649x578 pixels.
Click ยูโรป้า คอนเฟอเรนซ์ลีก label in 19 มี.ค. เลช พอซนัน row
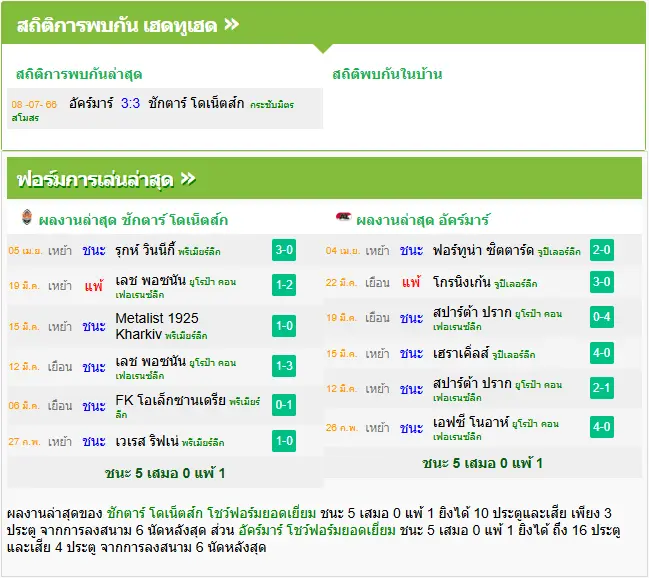click(x=176, y=288)
